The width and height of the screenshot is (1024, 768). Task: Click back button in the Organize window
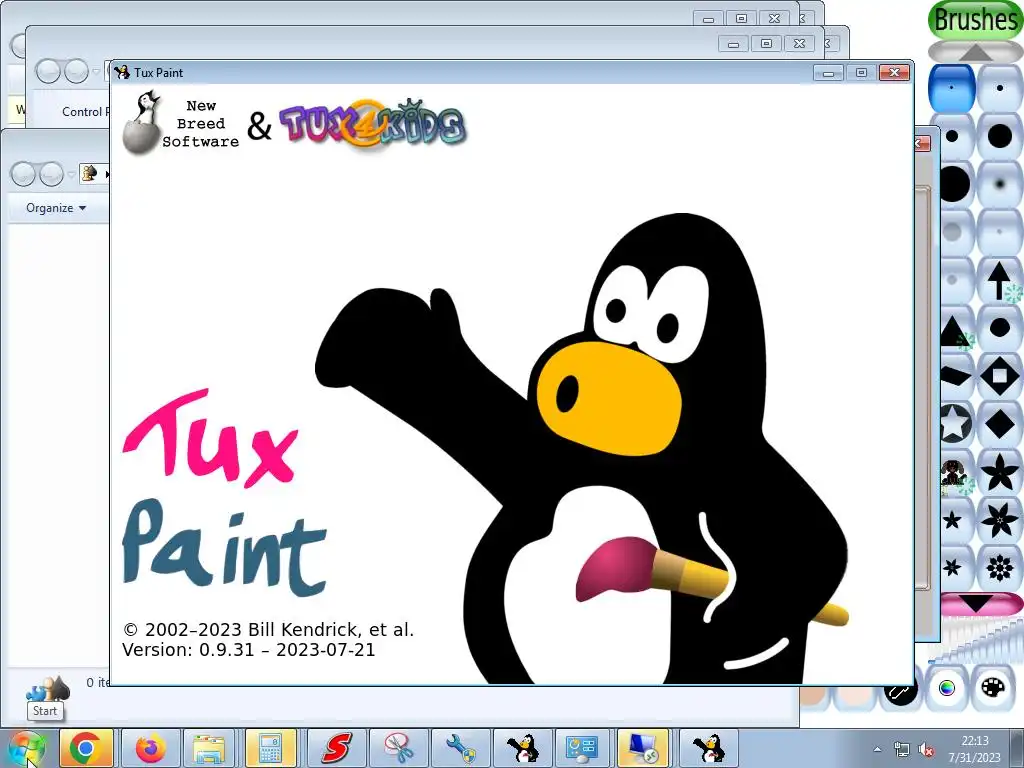23,174
